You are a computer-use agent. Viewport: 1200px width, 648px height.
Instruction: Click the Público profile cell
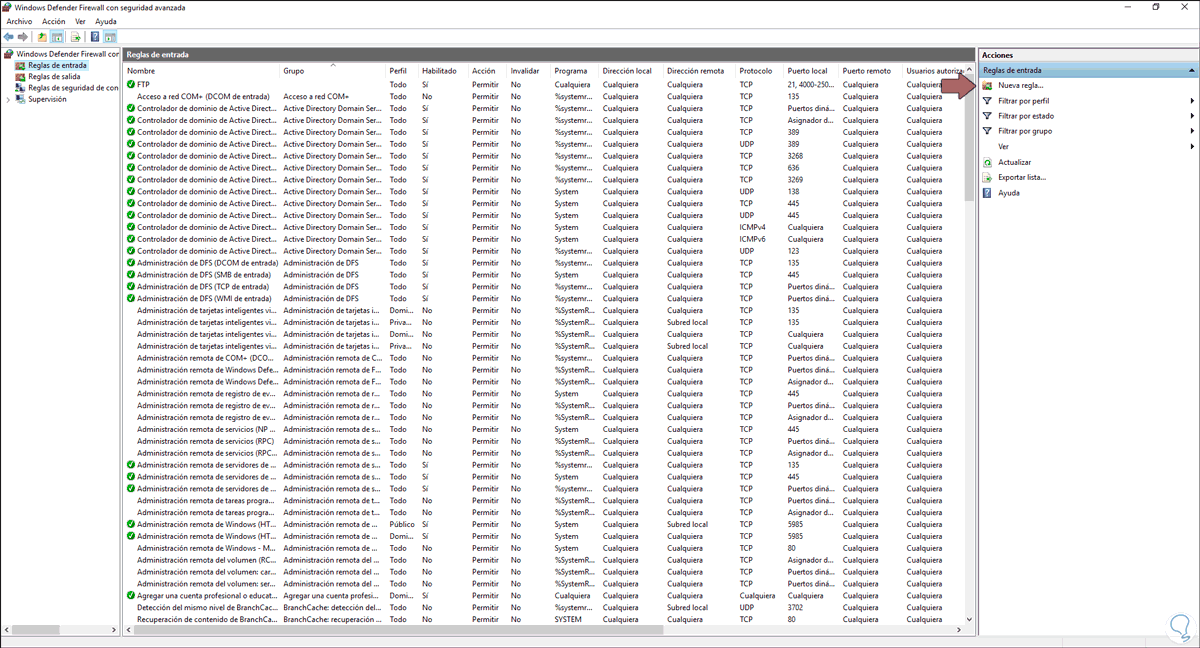[x=401, y=524]
